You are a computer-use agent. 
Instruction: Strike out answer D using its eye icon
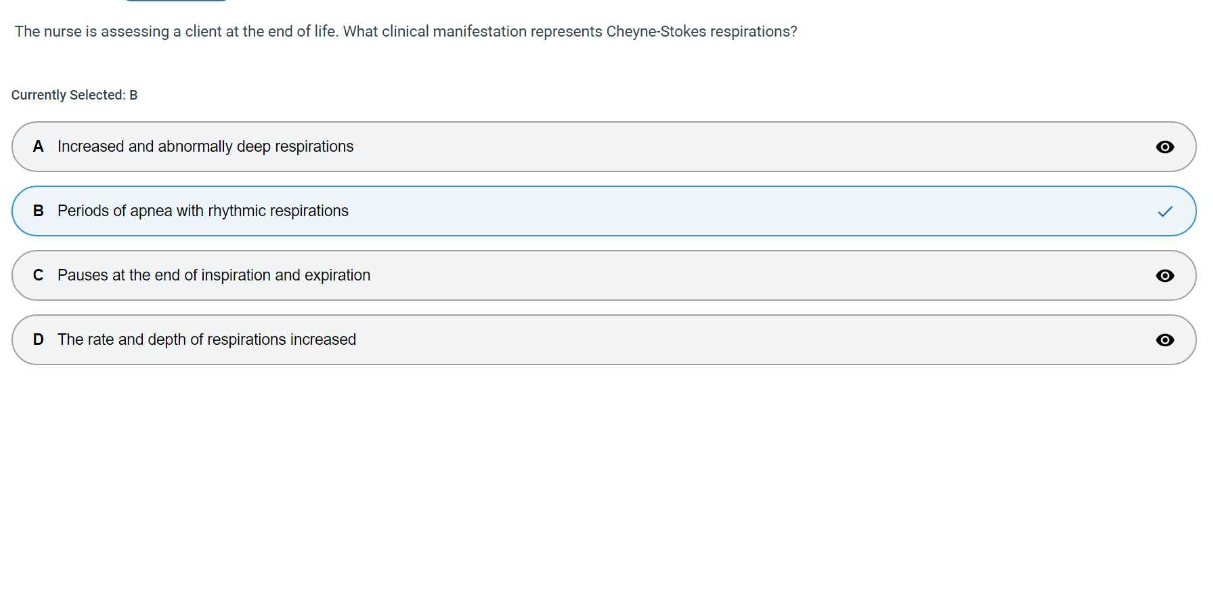1164,340
